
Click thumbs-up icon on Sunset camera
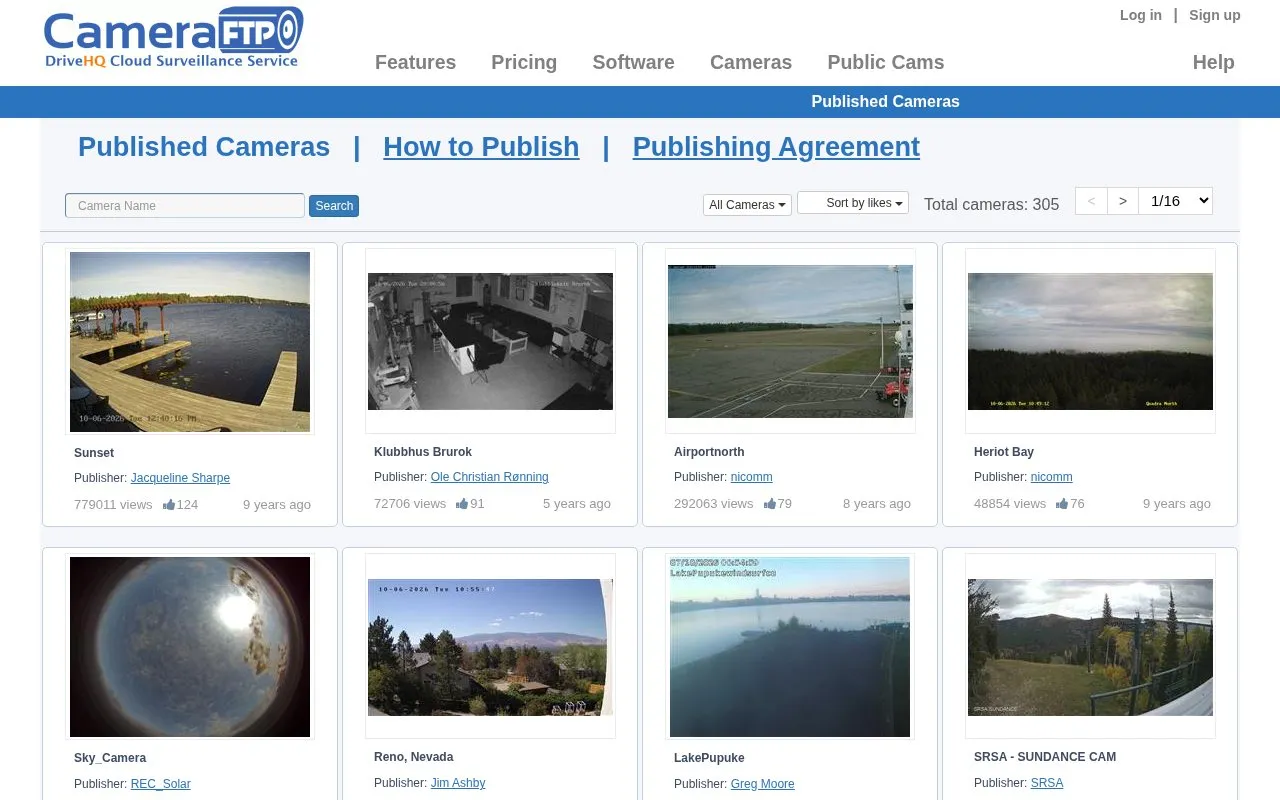coord(169,505)
